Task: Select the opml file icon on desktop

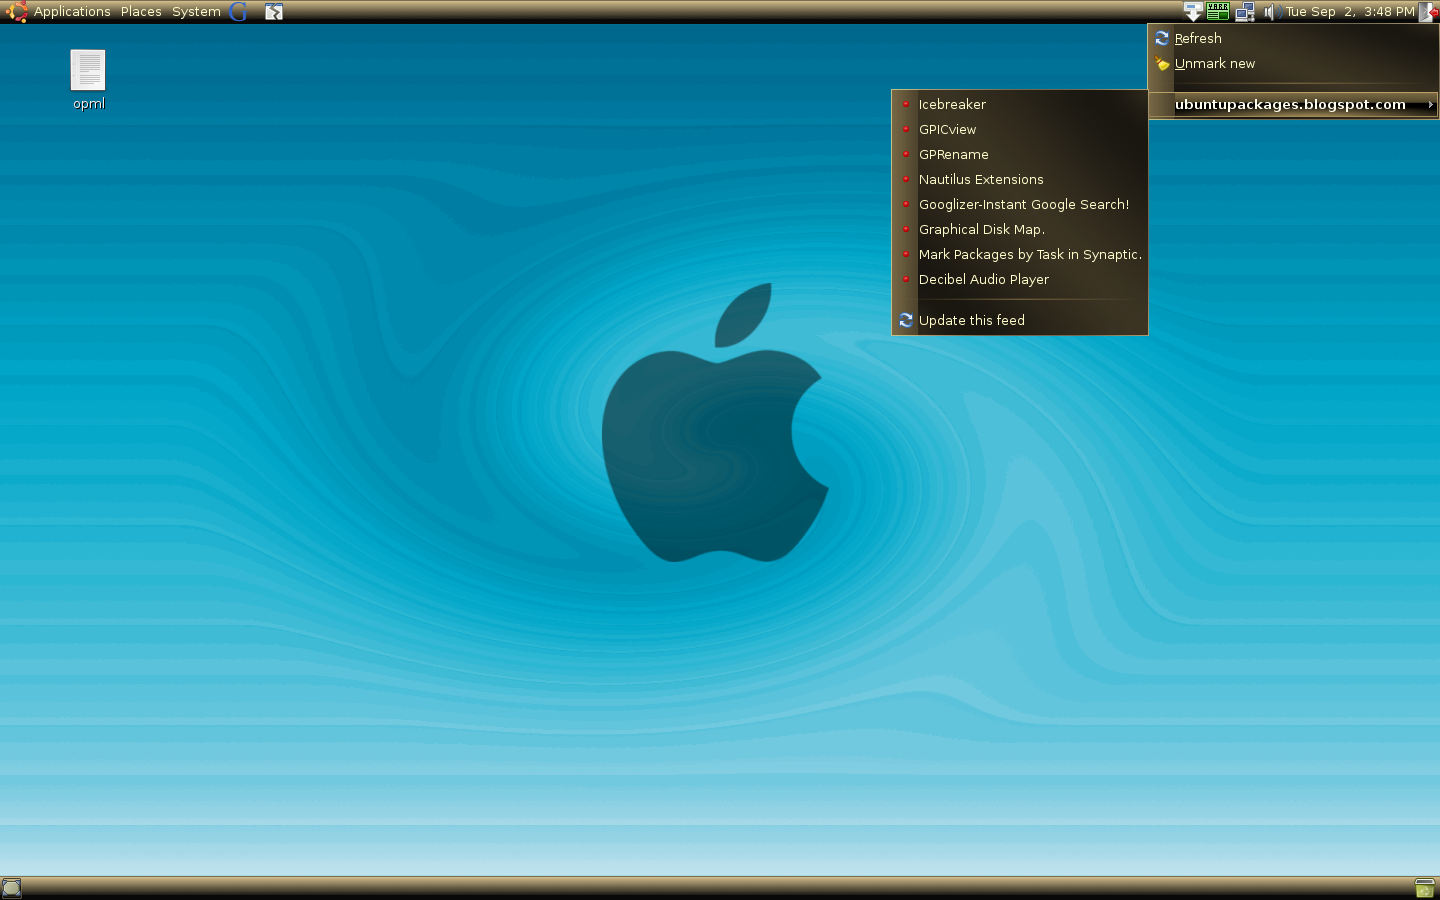Action: tap(88, 71)
